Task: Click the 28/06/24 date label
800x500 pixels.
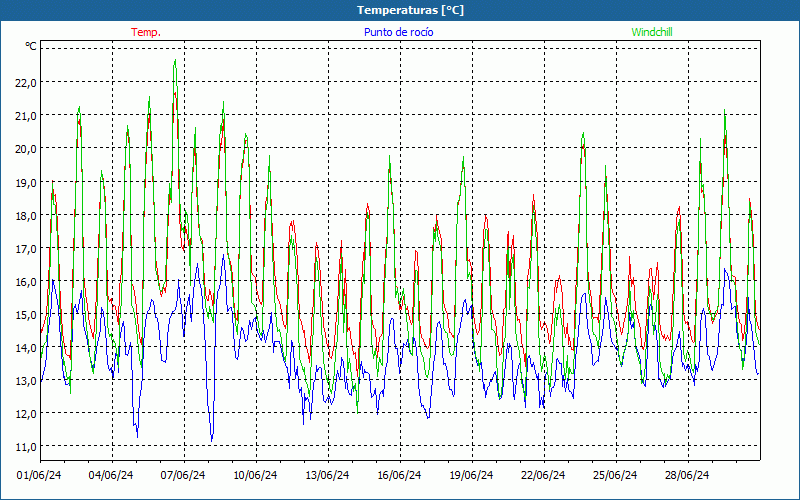Action: [687, 475]
